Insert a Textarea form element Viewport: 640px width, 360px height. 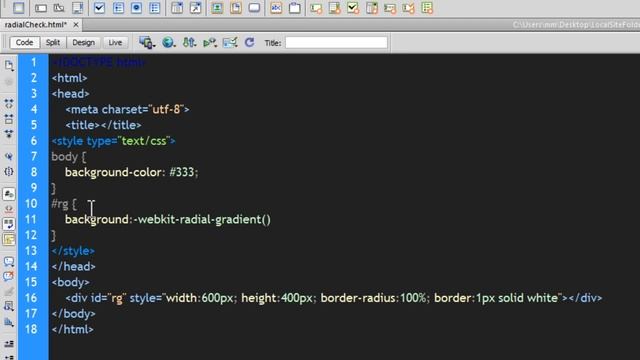pos(77,8)
